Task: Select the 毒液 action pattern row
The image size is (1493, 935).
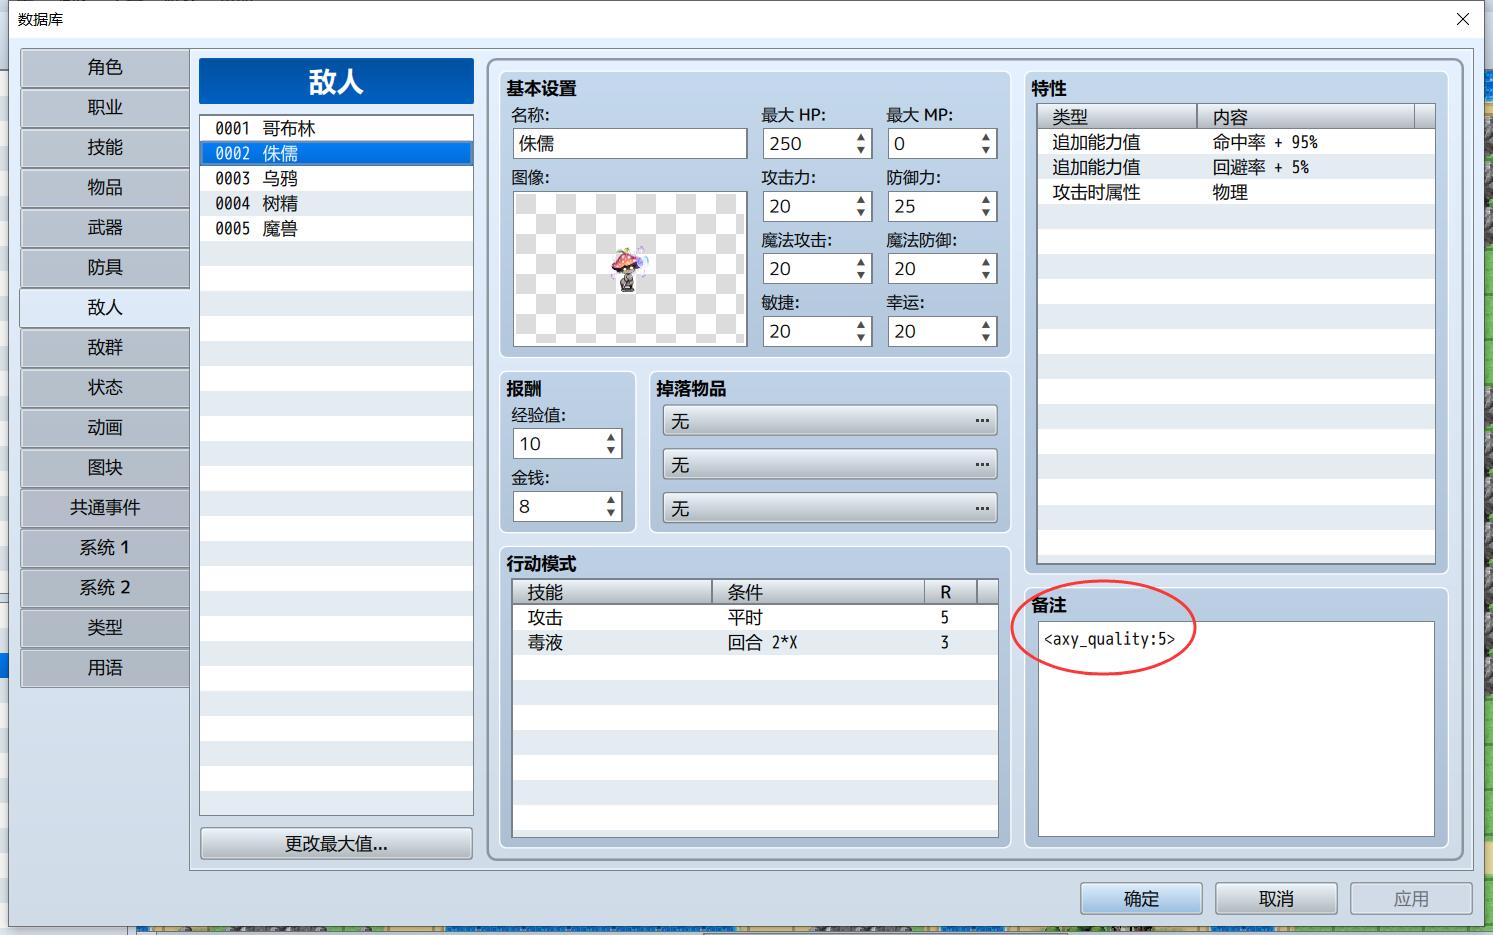Action: point(755,643)
